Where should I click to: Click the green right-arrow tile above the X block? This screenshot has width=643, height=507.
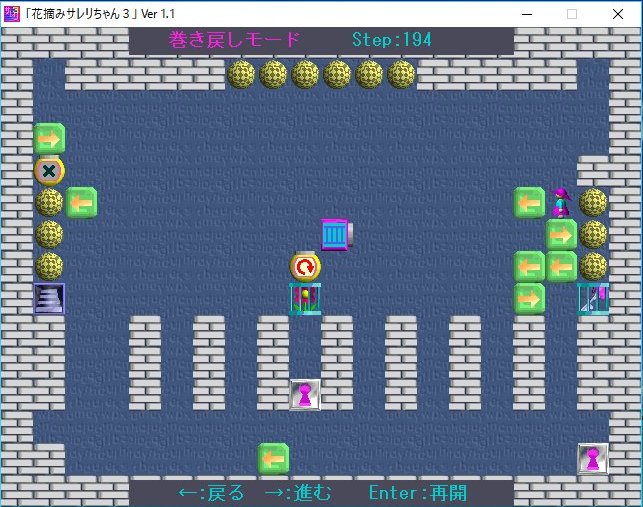pyautogui.click(x=49, y=138)
